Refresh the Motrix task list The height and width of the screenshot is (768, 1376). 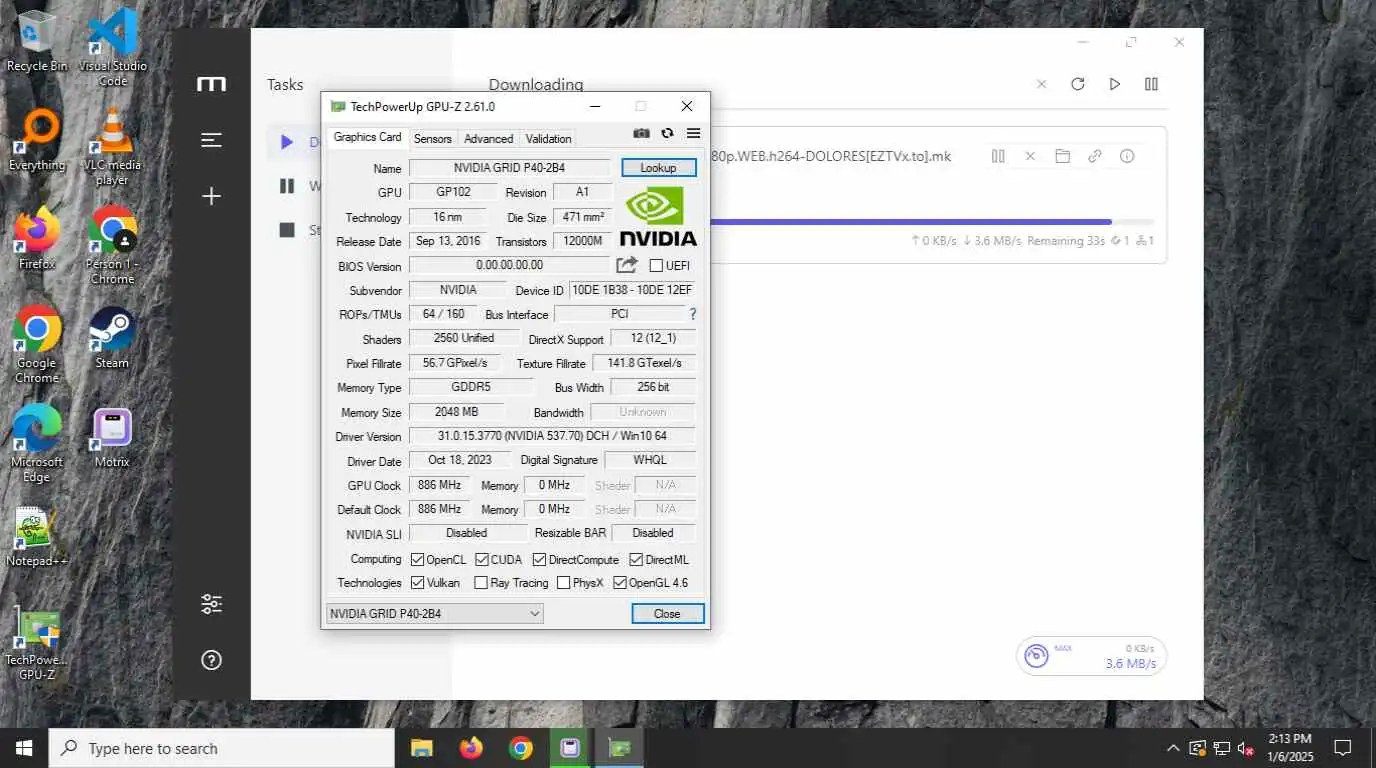click(1078, 84)
